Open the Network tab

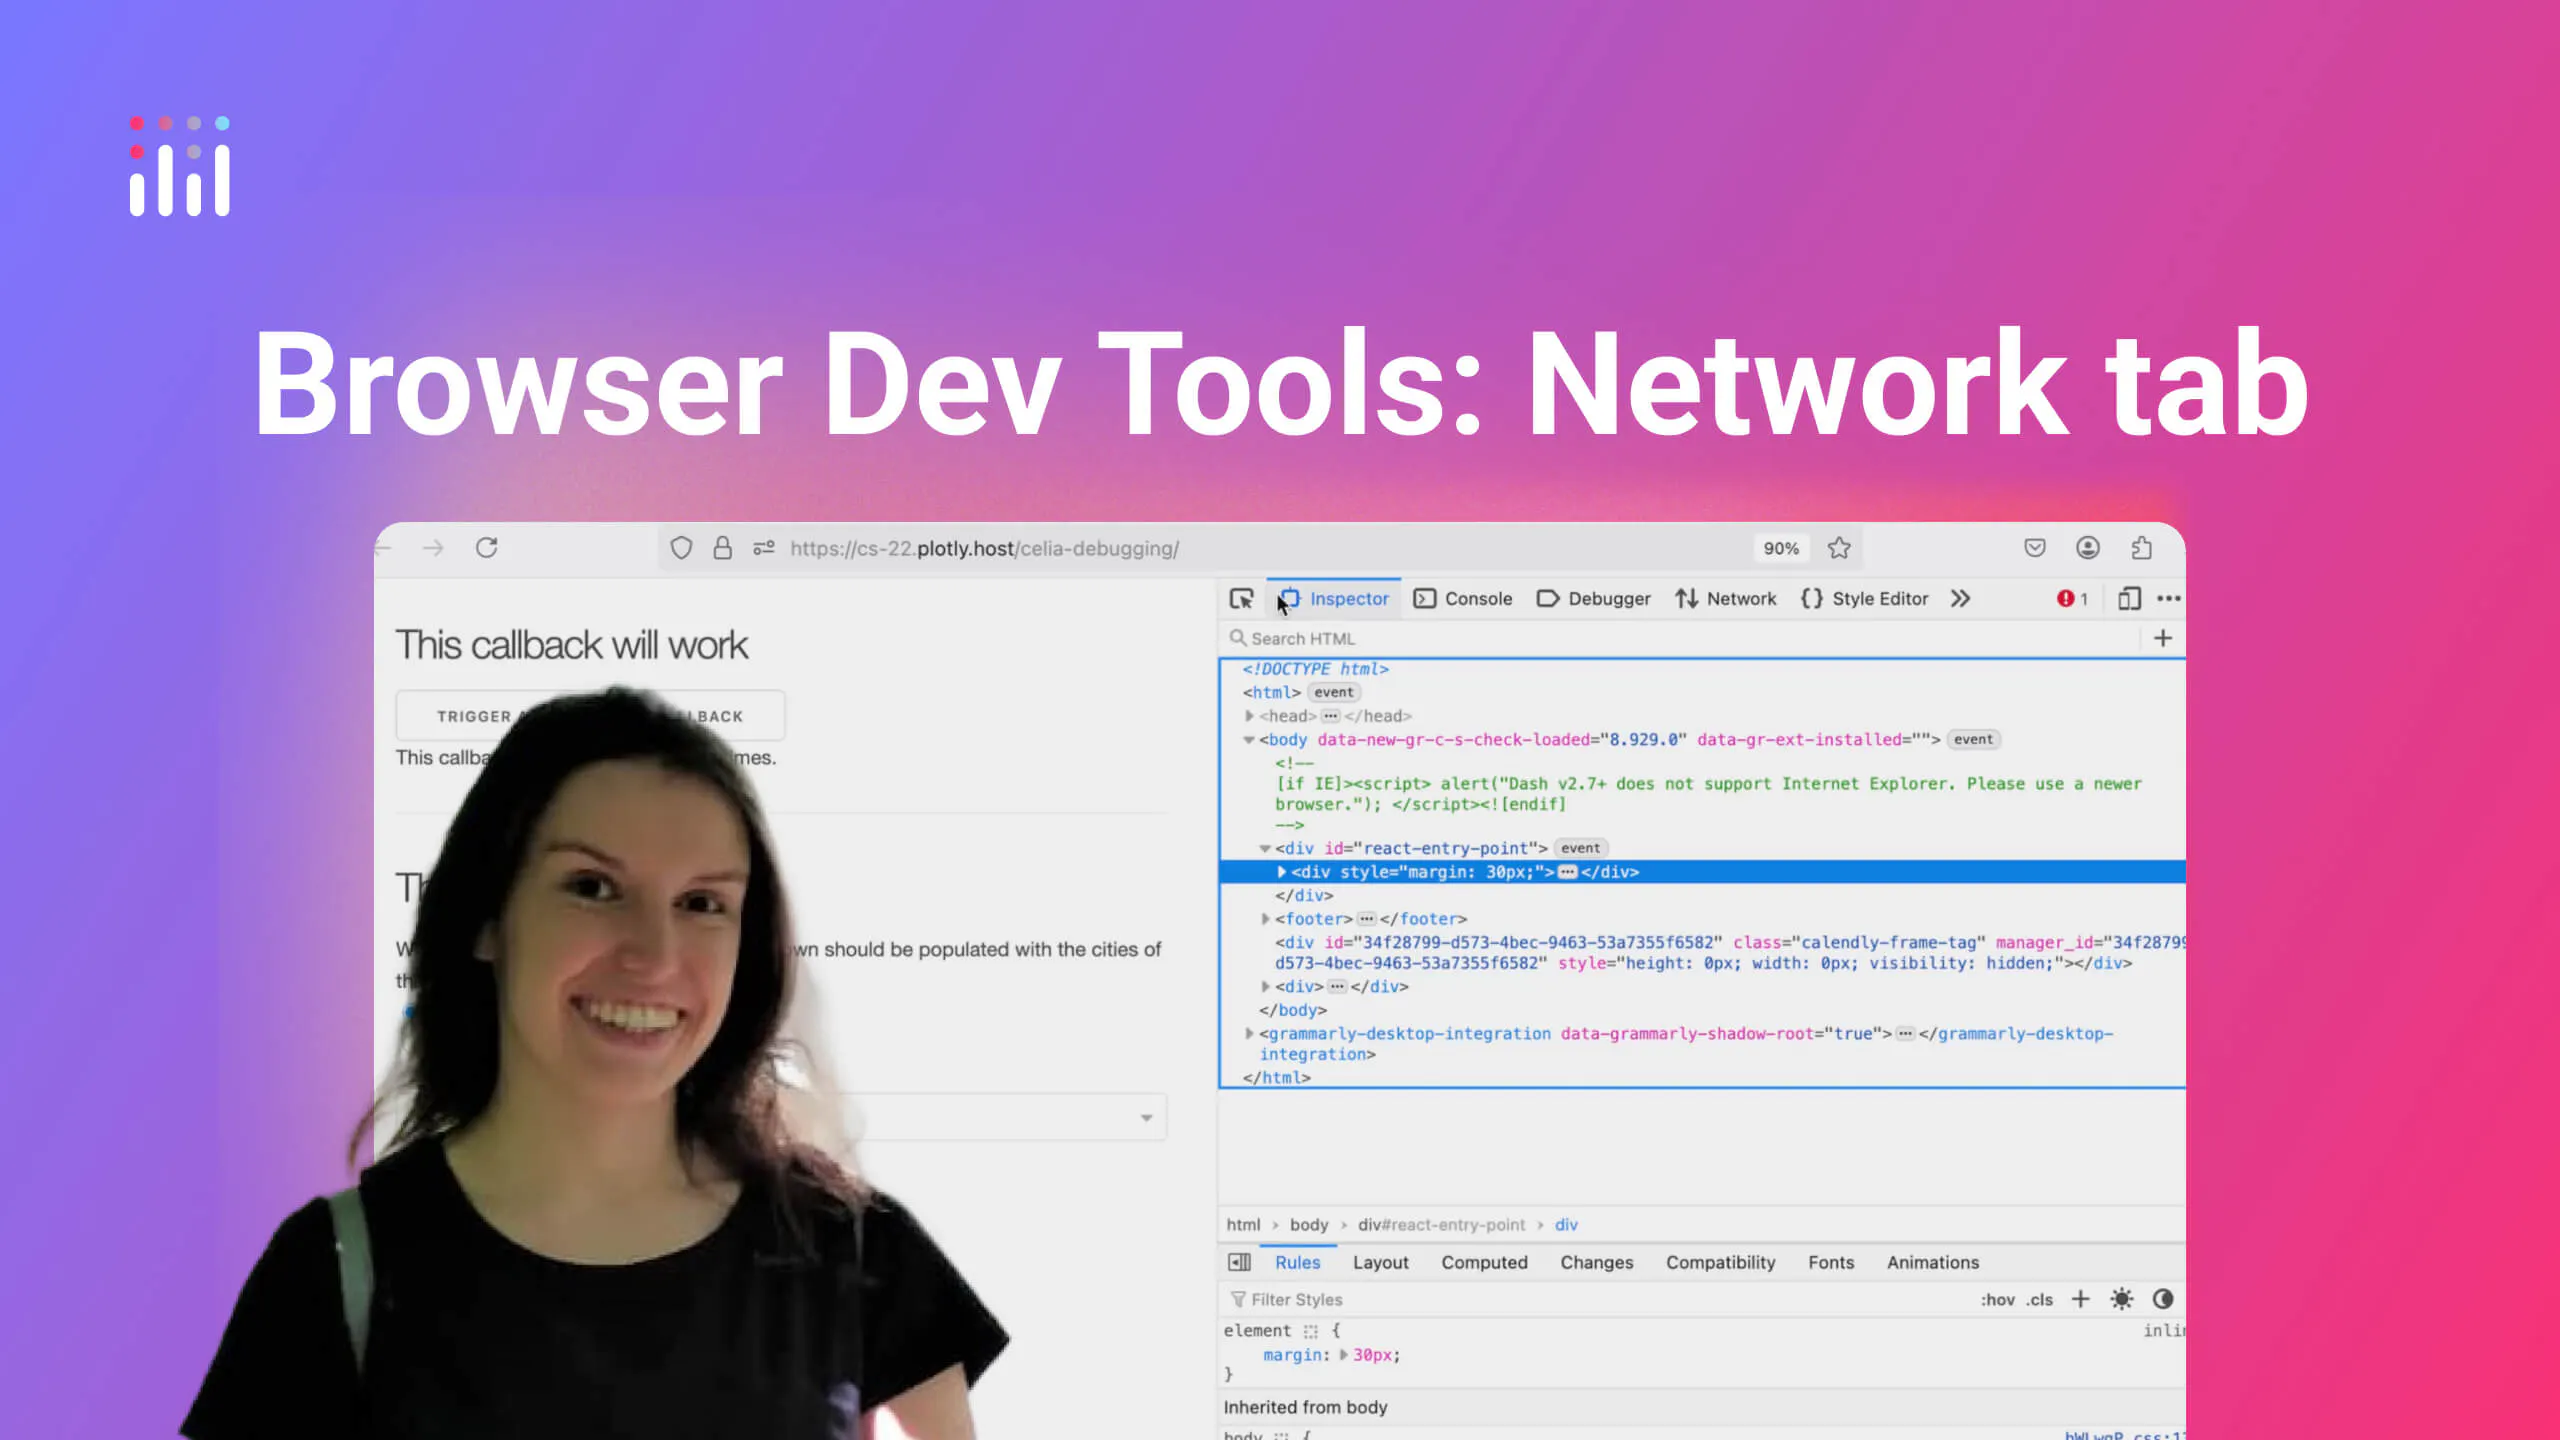coord(1726,598)
